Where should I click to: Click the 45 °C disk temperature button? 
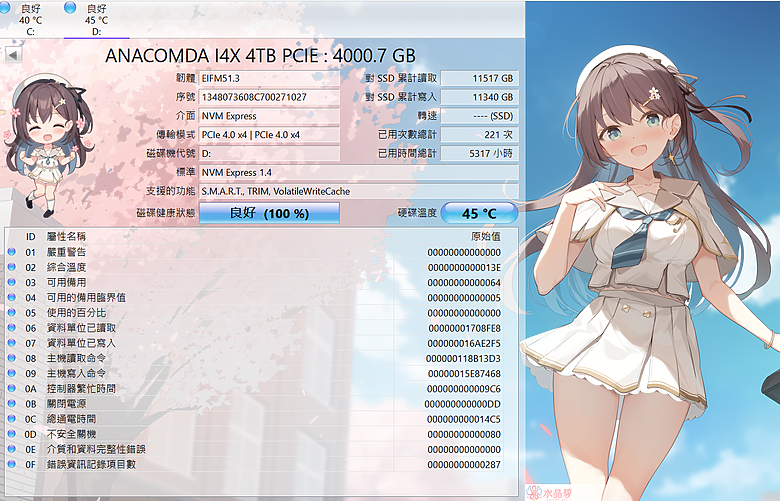point(480,213)
